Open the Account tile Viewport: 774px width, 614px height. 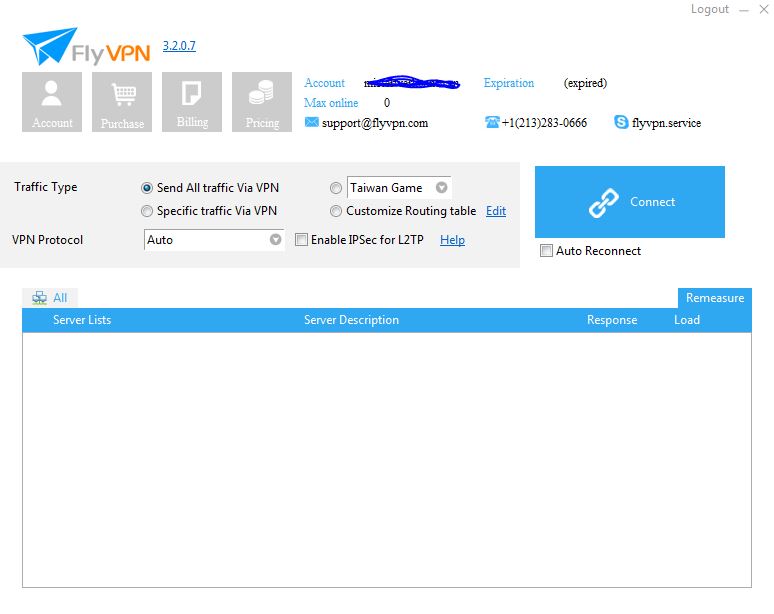52,102
